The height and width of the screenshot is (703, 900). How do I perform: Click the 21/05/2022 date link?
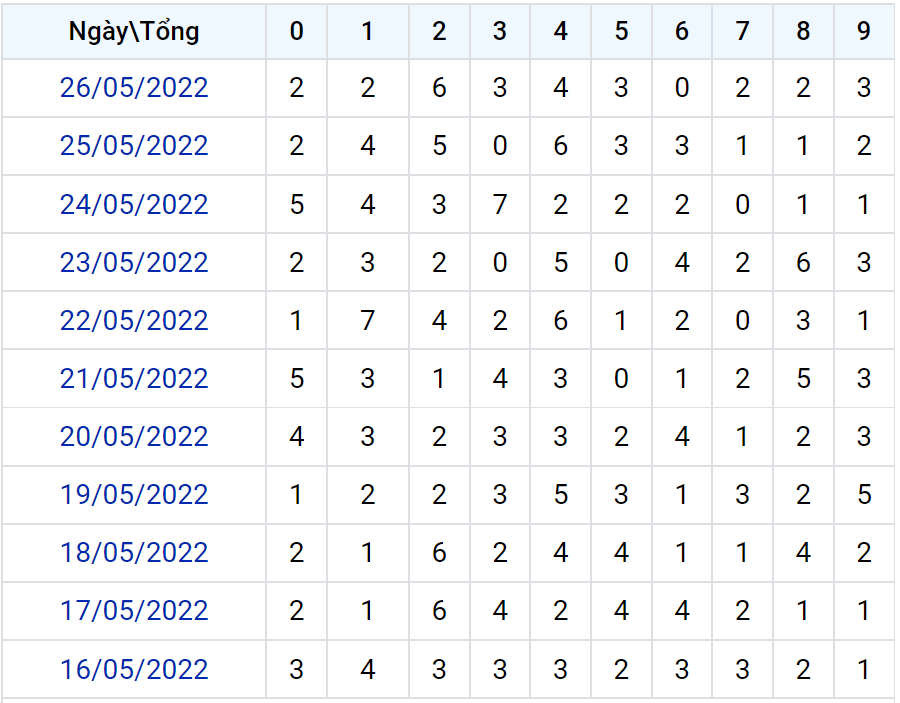tap(134, 379)
